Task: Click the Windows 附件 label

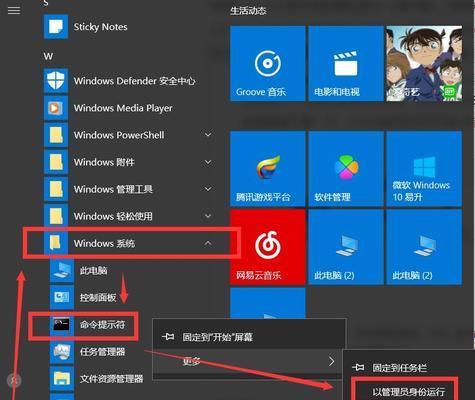Action: 104,162
